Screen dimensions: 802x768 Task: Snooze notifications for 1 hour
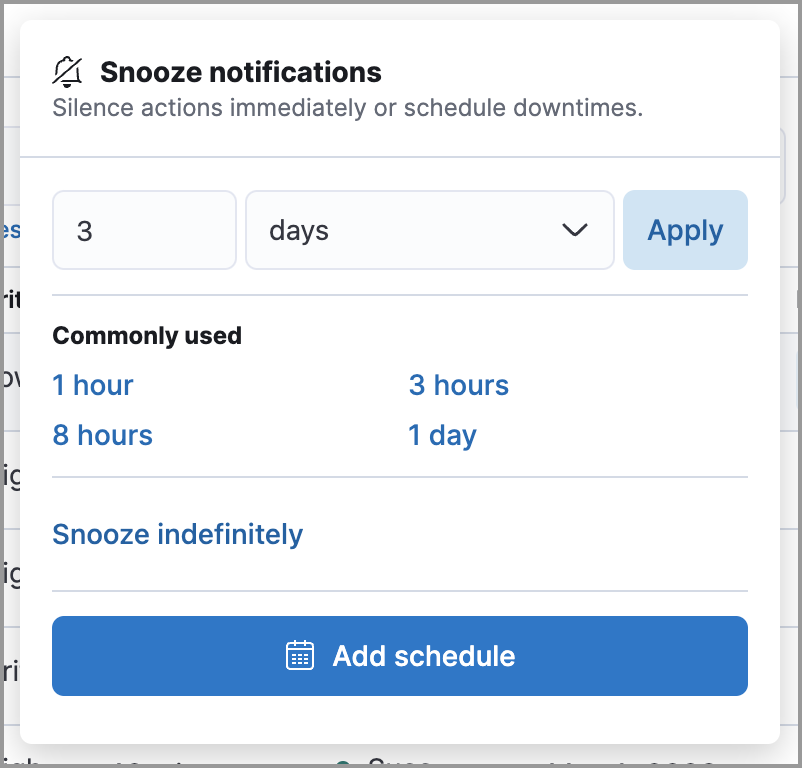point(92,385)
